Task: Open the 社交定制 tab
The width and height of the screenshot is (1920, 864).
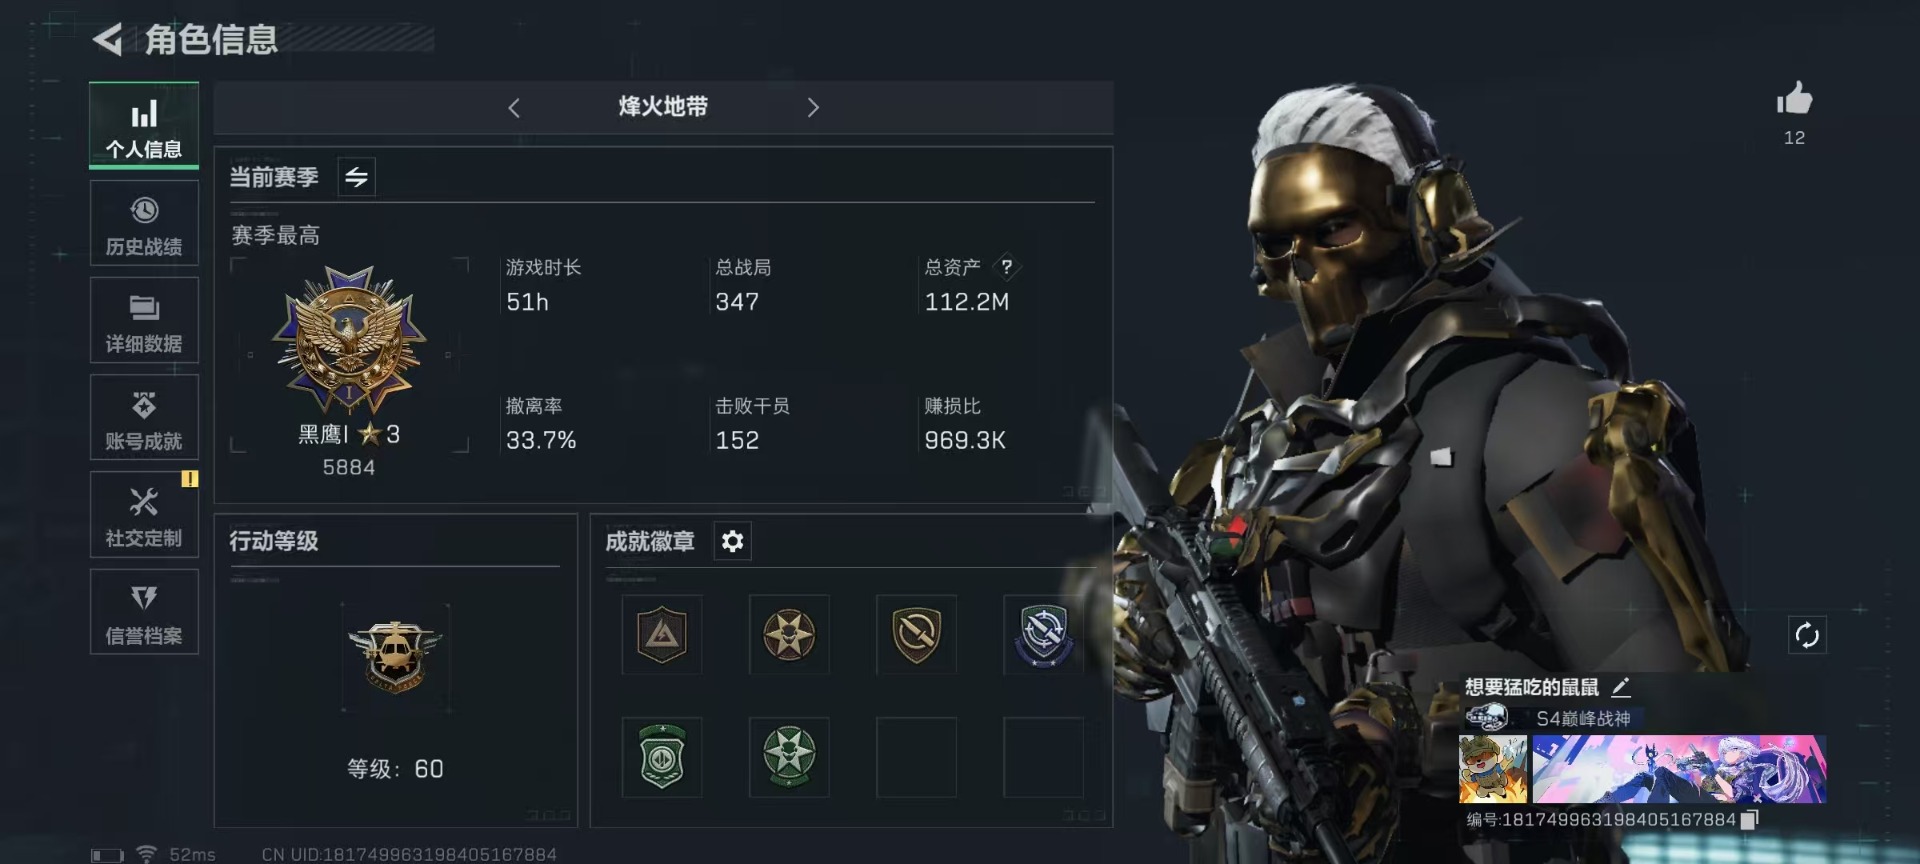Action: [x=144, y=514]
